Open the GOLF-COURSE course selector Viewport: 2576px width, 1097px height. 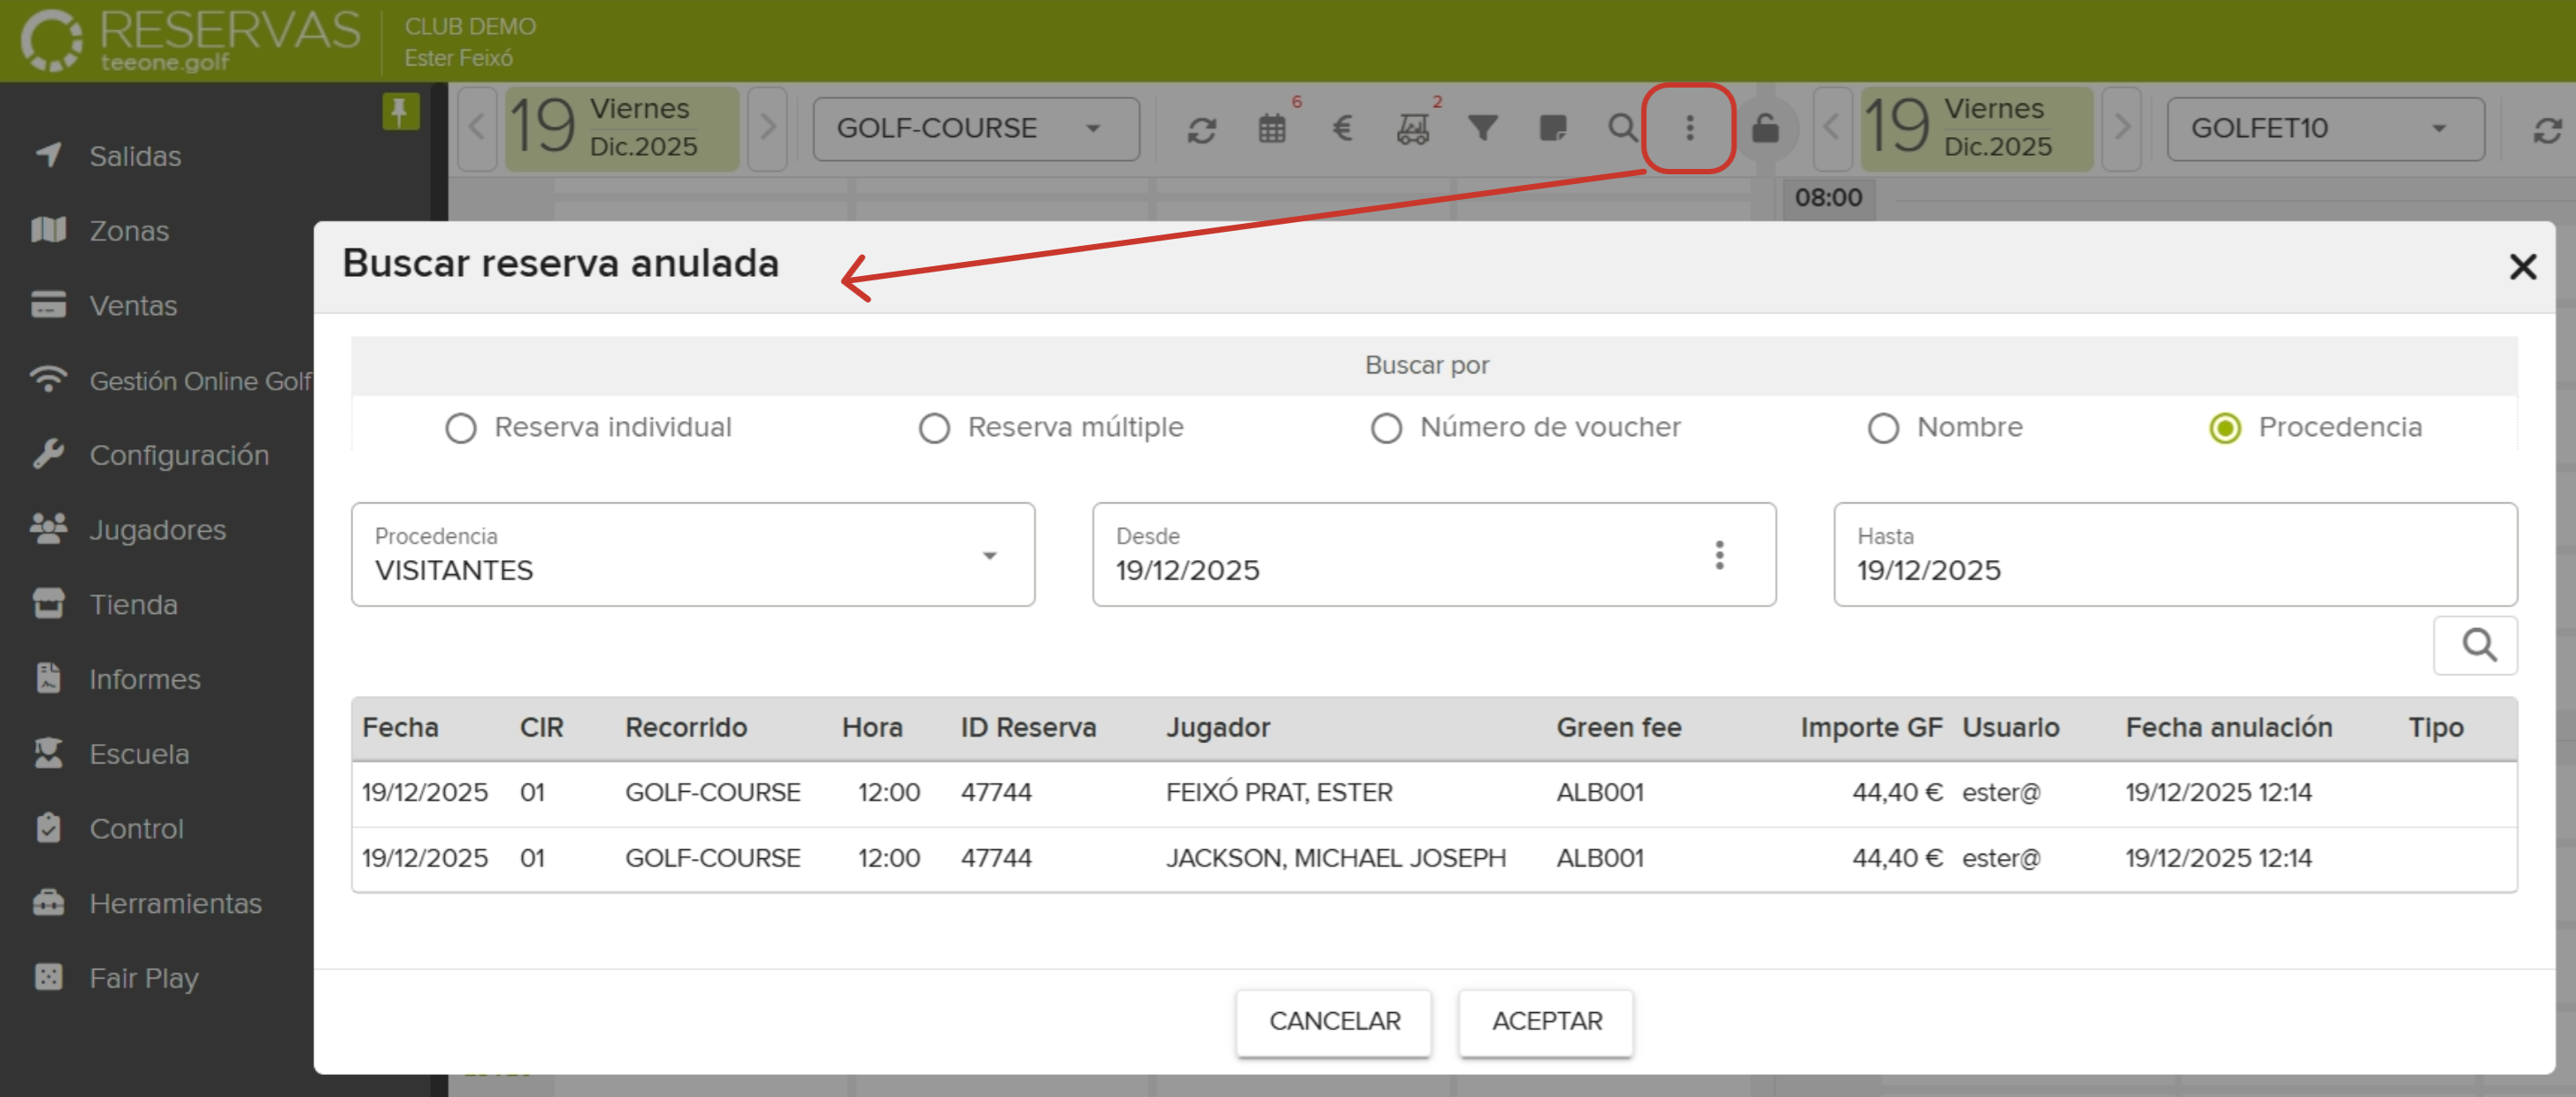pos(975,129)
